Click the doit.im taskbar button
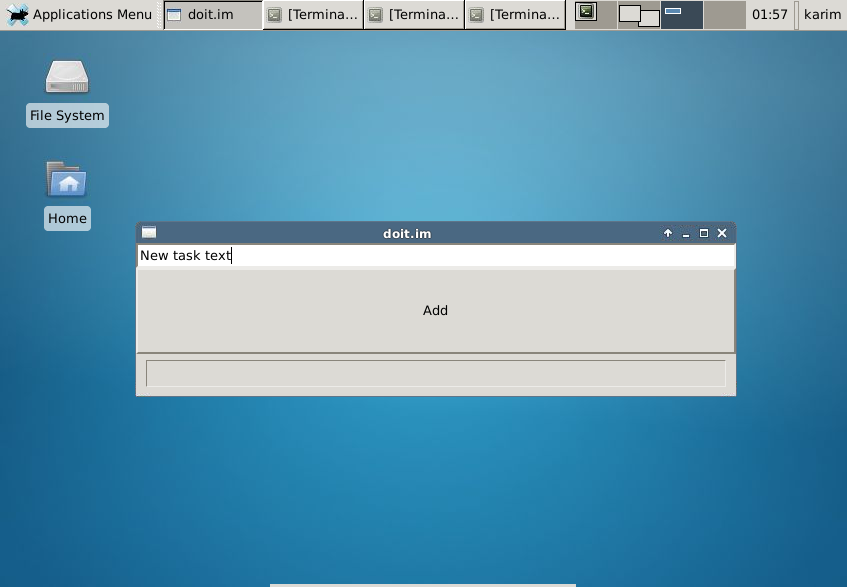The height and width of the screenshot is (587, 847). pyautogui.click(x=213, y=15)
